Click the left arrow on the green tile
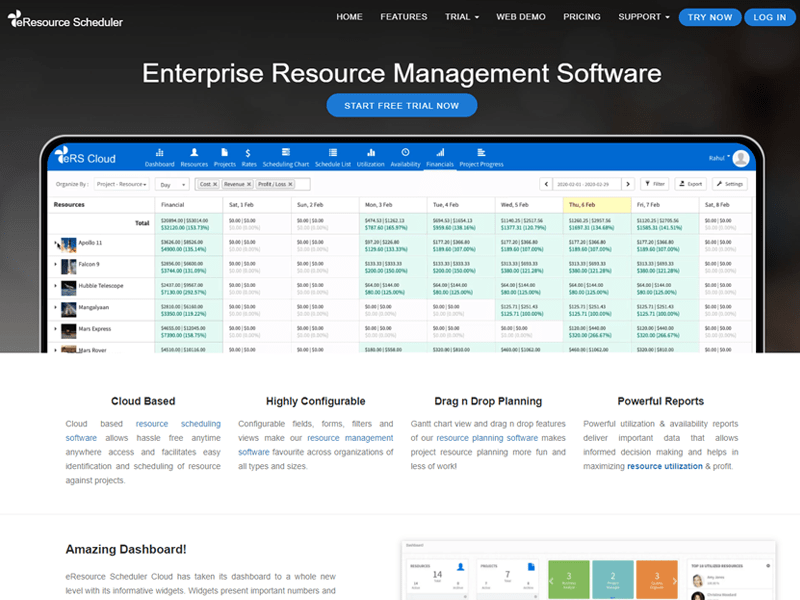The height and width of the screenshot is (600, 800). coord(552,581)
